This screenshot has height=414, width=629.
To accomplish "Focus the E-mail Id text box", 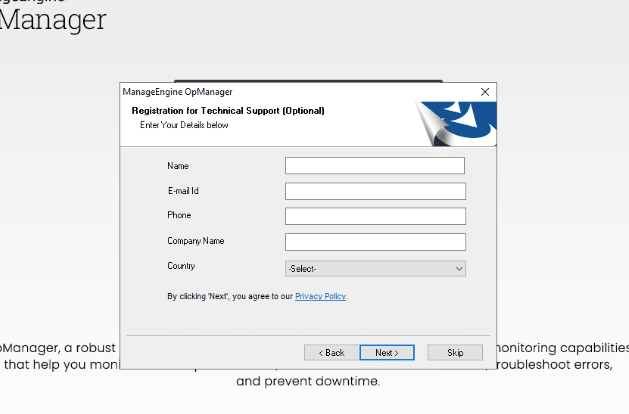I will point(375,191).
